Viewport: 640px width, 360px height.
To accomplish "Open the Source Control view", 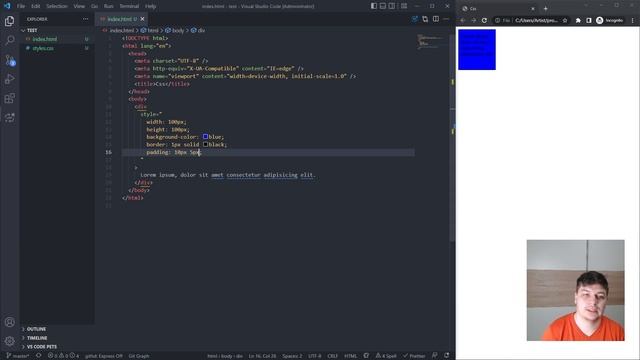I will pyautogui.click(x=9, y=60).
